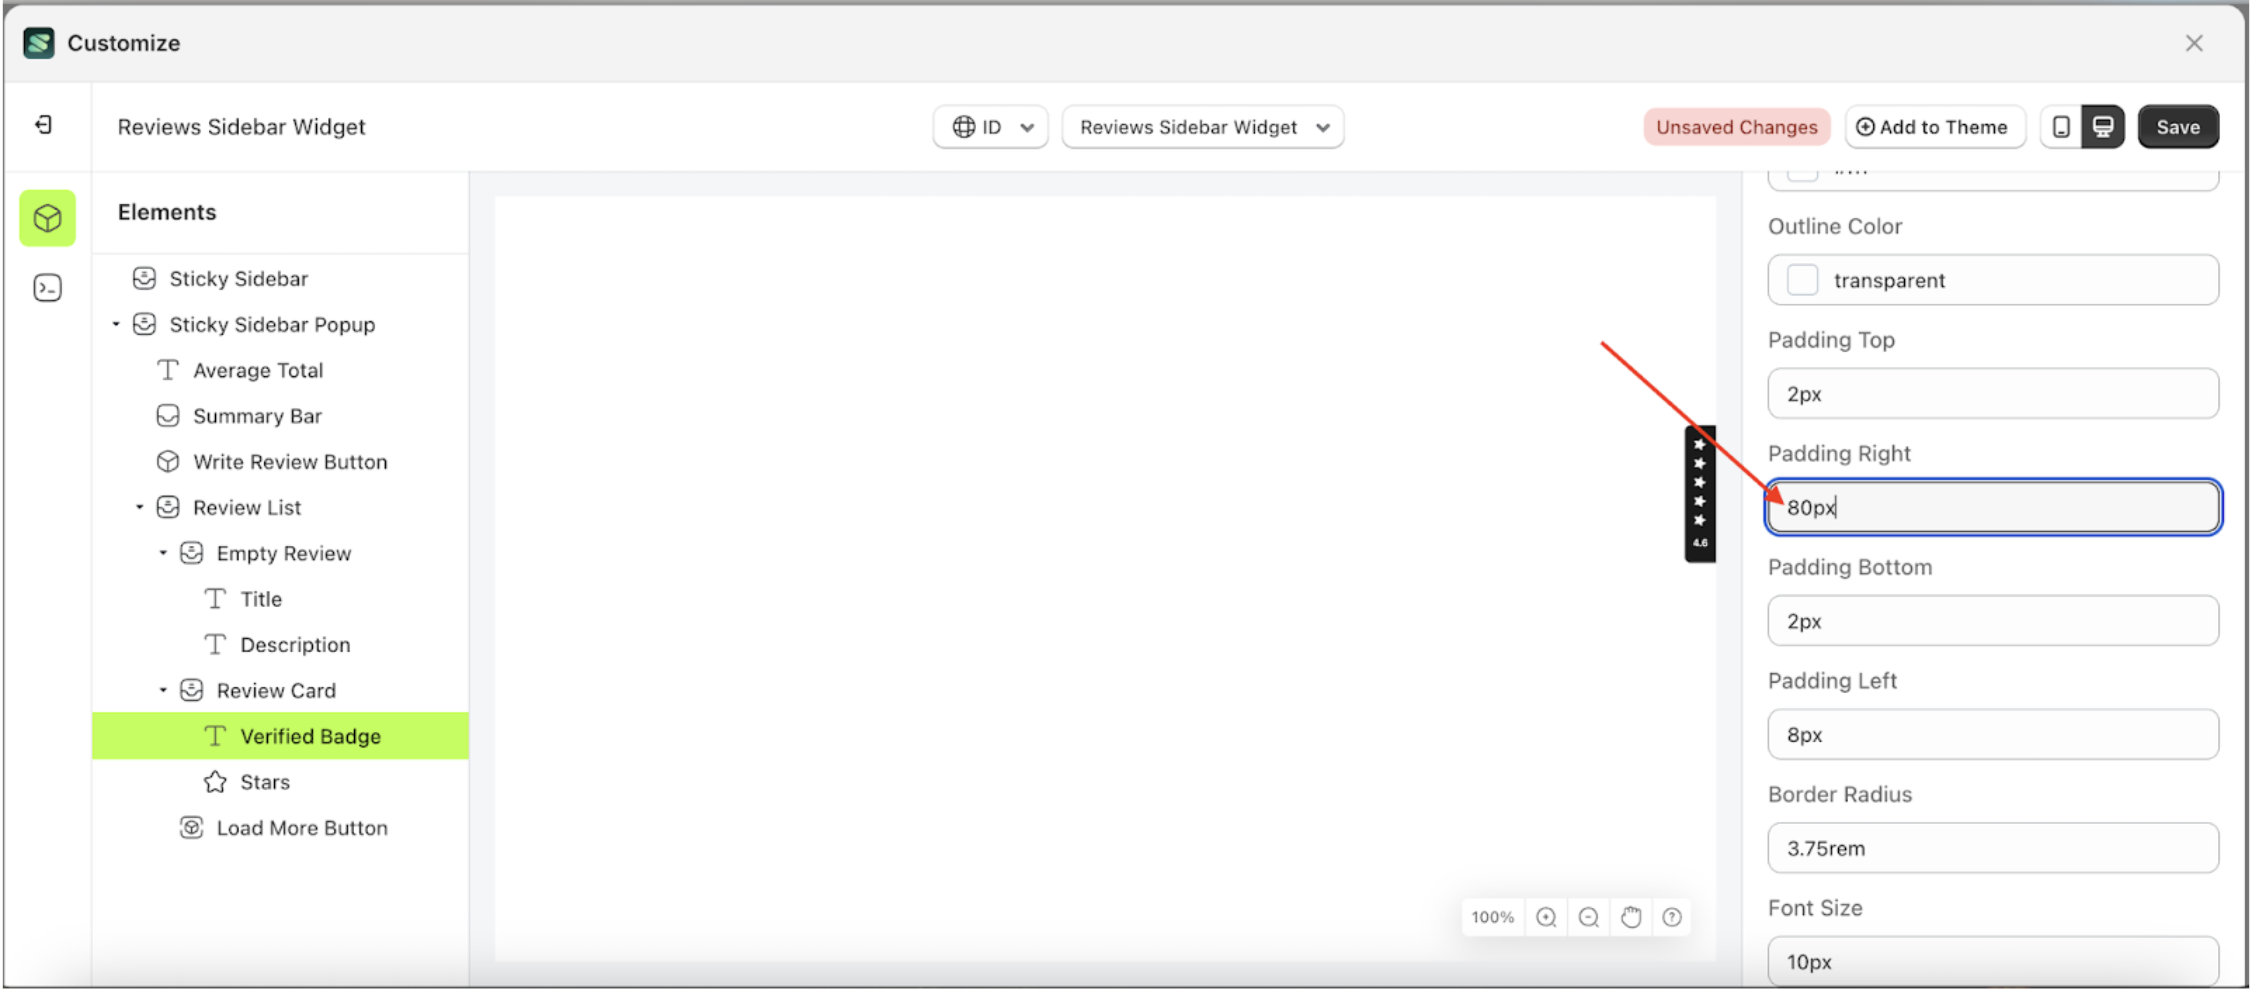Toggle the Outline Color transparent swatch checkbox
This screenshot has width=2256, height=990.
[1801, 280]
